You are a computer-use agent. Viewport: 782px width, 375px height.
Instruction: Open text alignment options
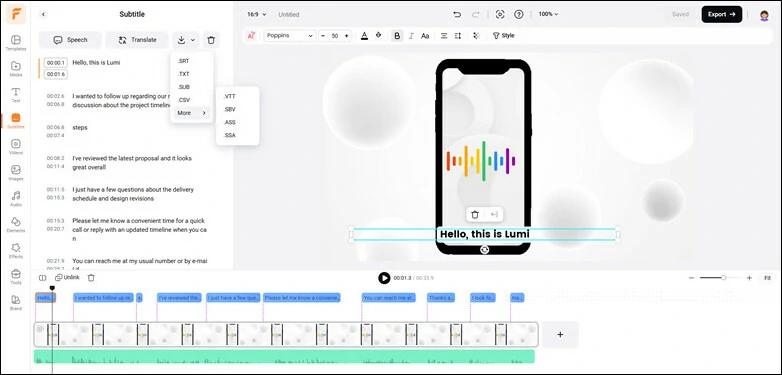(x=444, y=35)
